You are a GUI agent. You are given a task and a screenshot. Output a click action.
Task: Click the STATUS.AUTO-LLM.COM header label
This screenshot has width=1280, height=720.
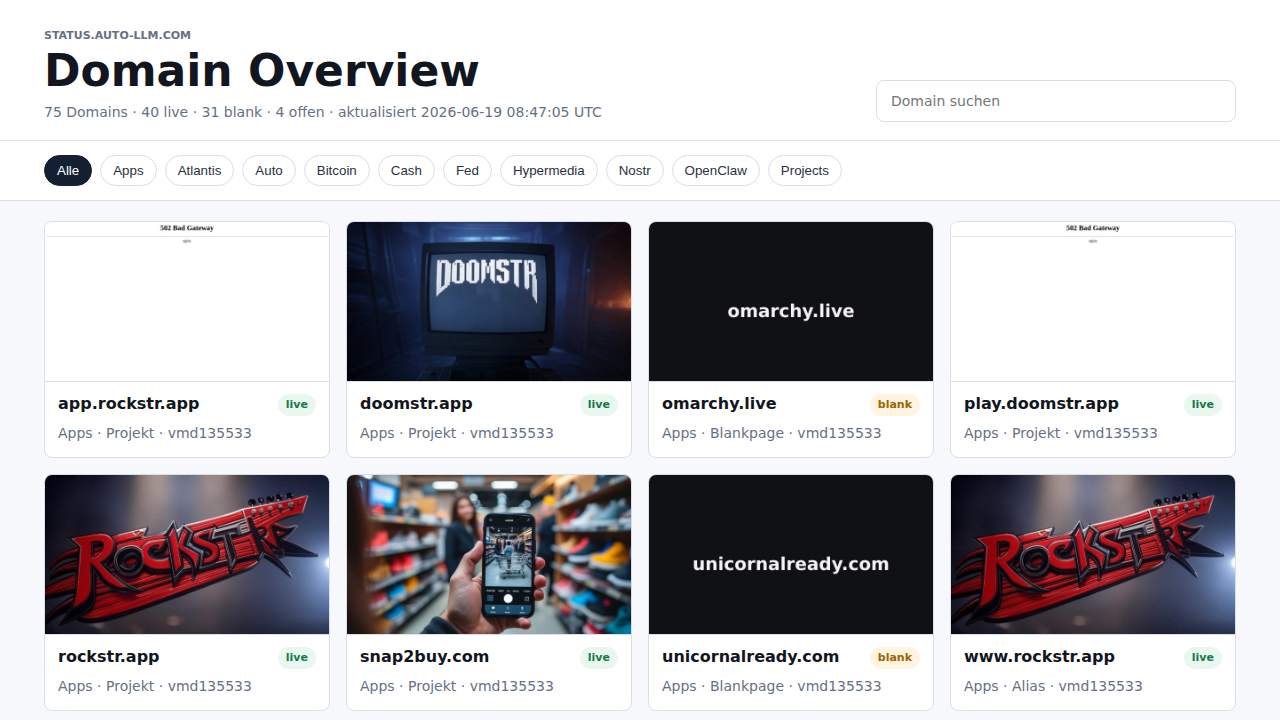[x=117, y=35]
